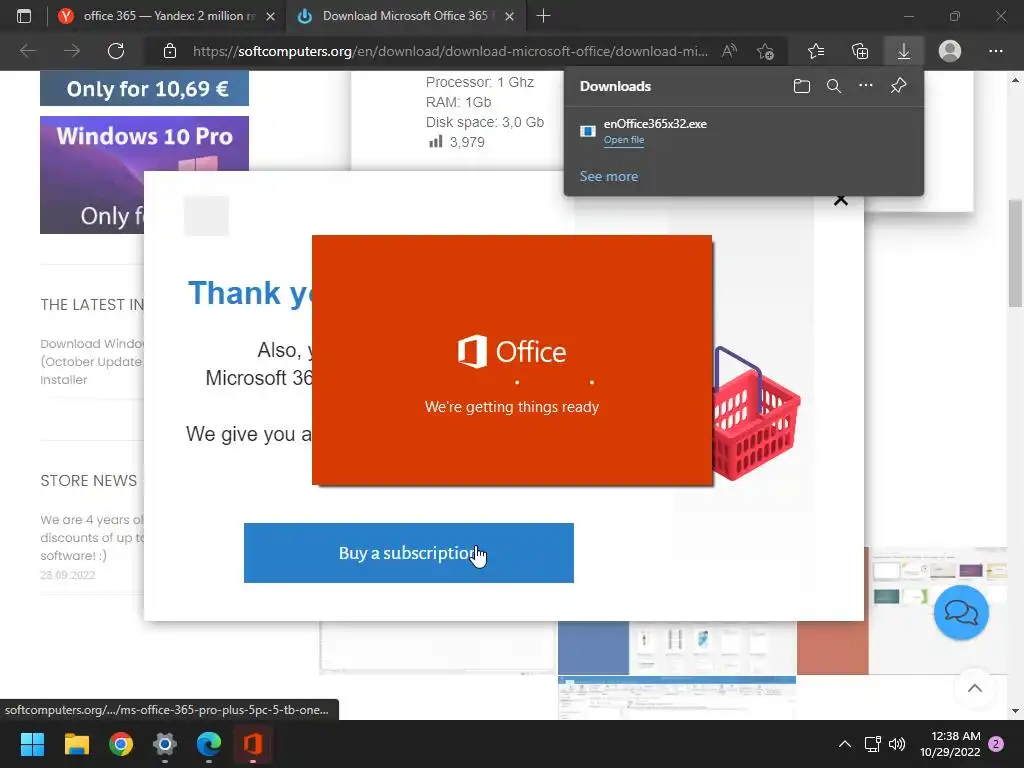This screenshot has width=1024, height=768.
Task: Open Read aloud icon in address bar
Action: 729,51
